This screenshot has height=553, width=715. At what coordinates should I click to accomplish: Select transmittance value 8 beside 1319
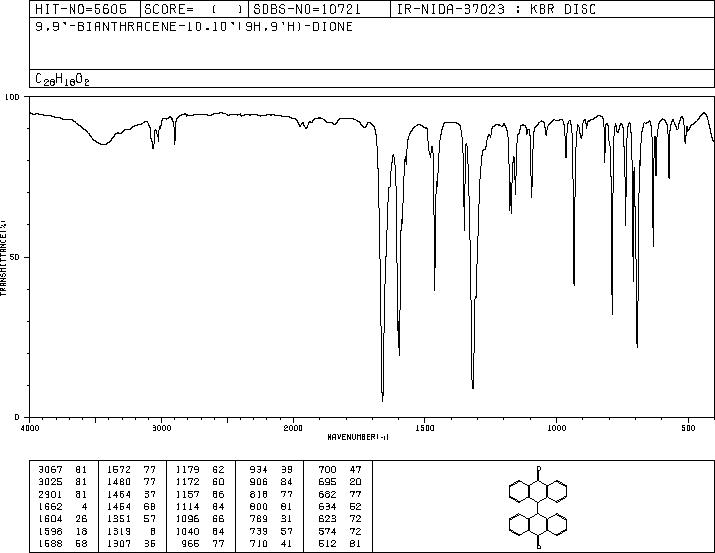[x=153, y=531]
